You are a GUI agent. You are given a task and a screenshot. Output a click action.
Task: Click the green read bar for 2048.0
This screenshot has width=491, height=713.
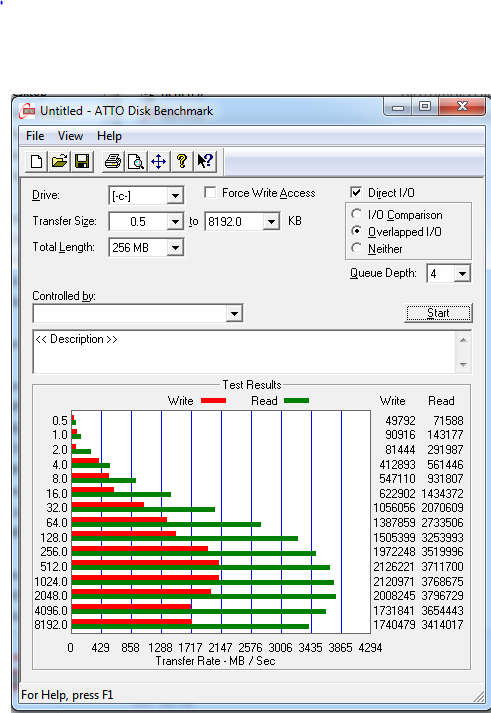coord(204,596)
